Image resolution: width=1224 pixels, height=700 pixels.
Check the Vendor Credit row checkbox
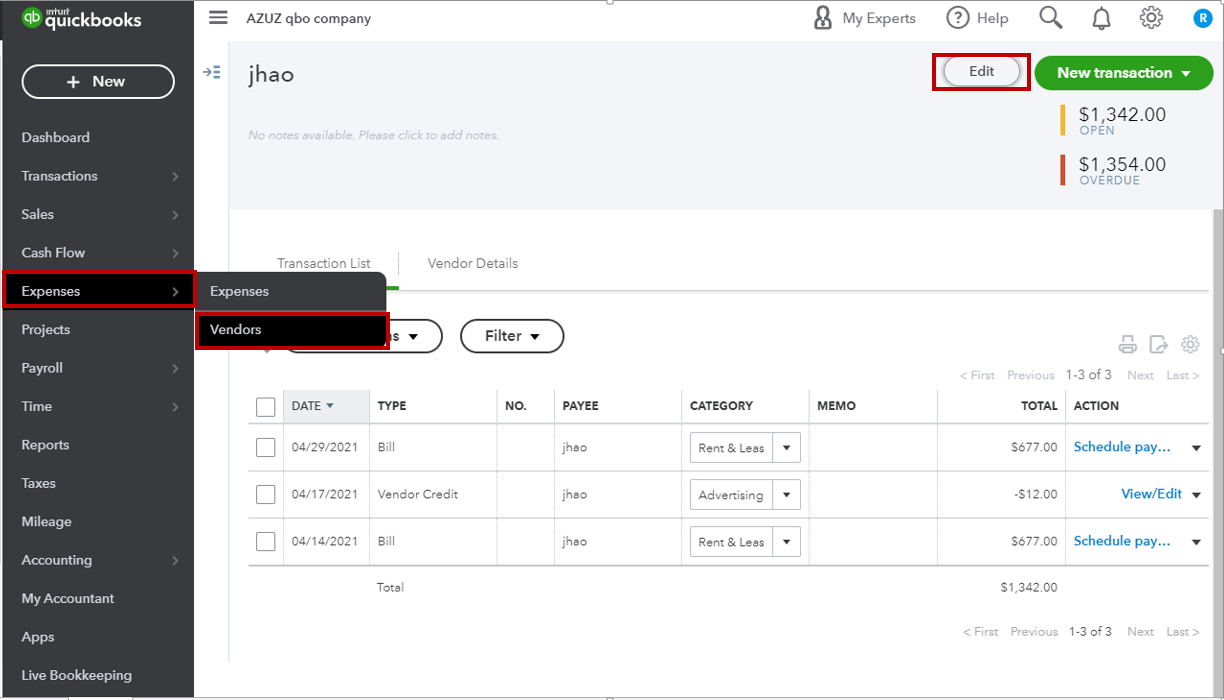pos(265,494)
